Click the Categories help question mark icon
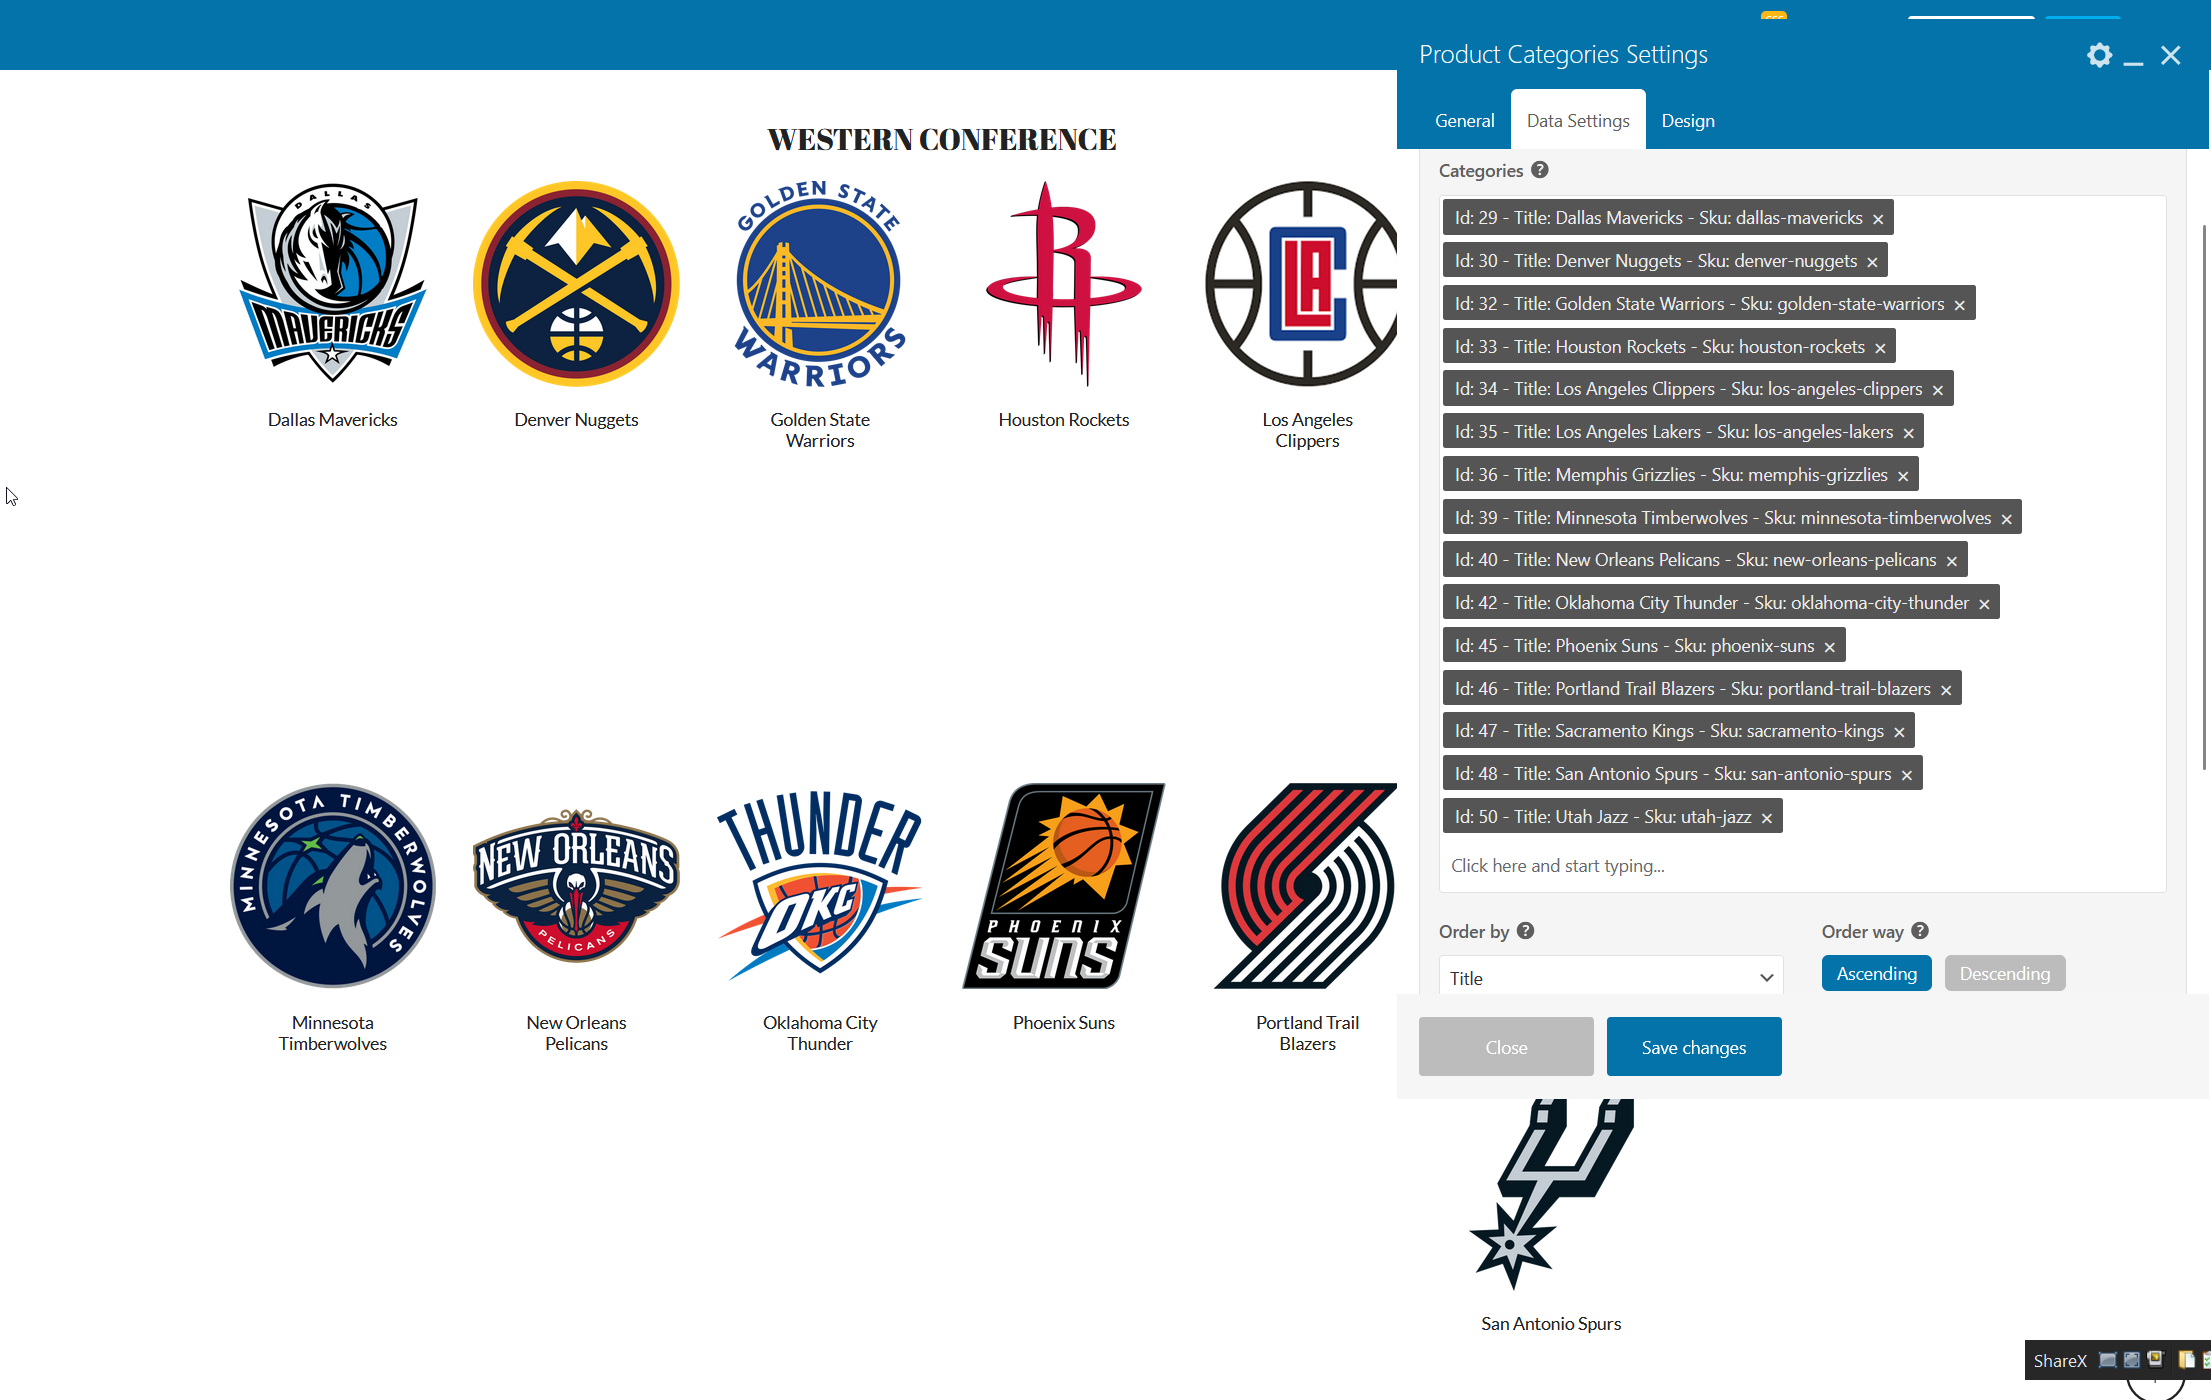This screenshot has width=2211, height=1400. click(1540, 170)
